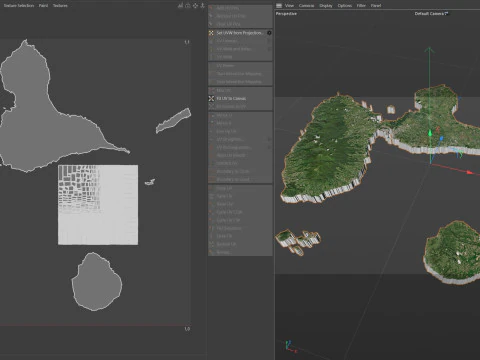Open the Display menu

[326, 5]
